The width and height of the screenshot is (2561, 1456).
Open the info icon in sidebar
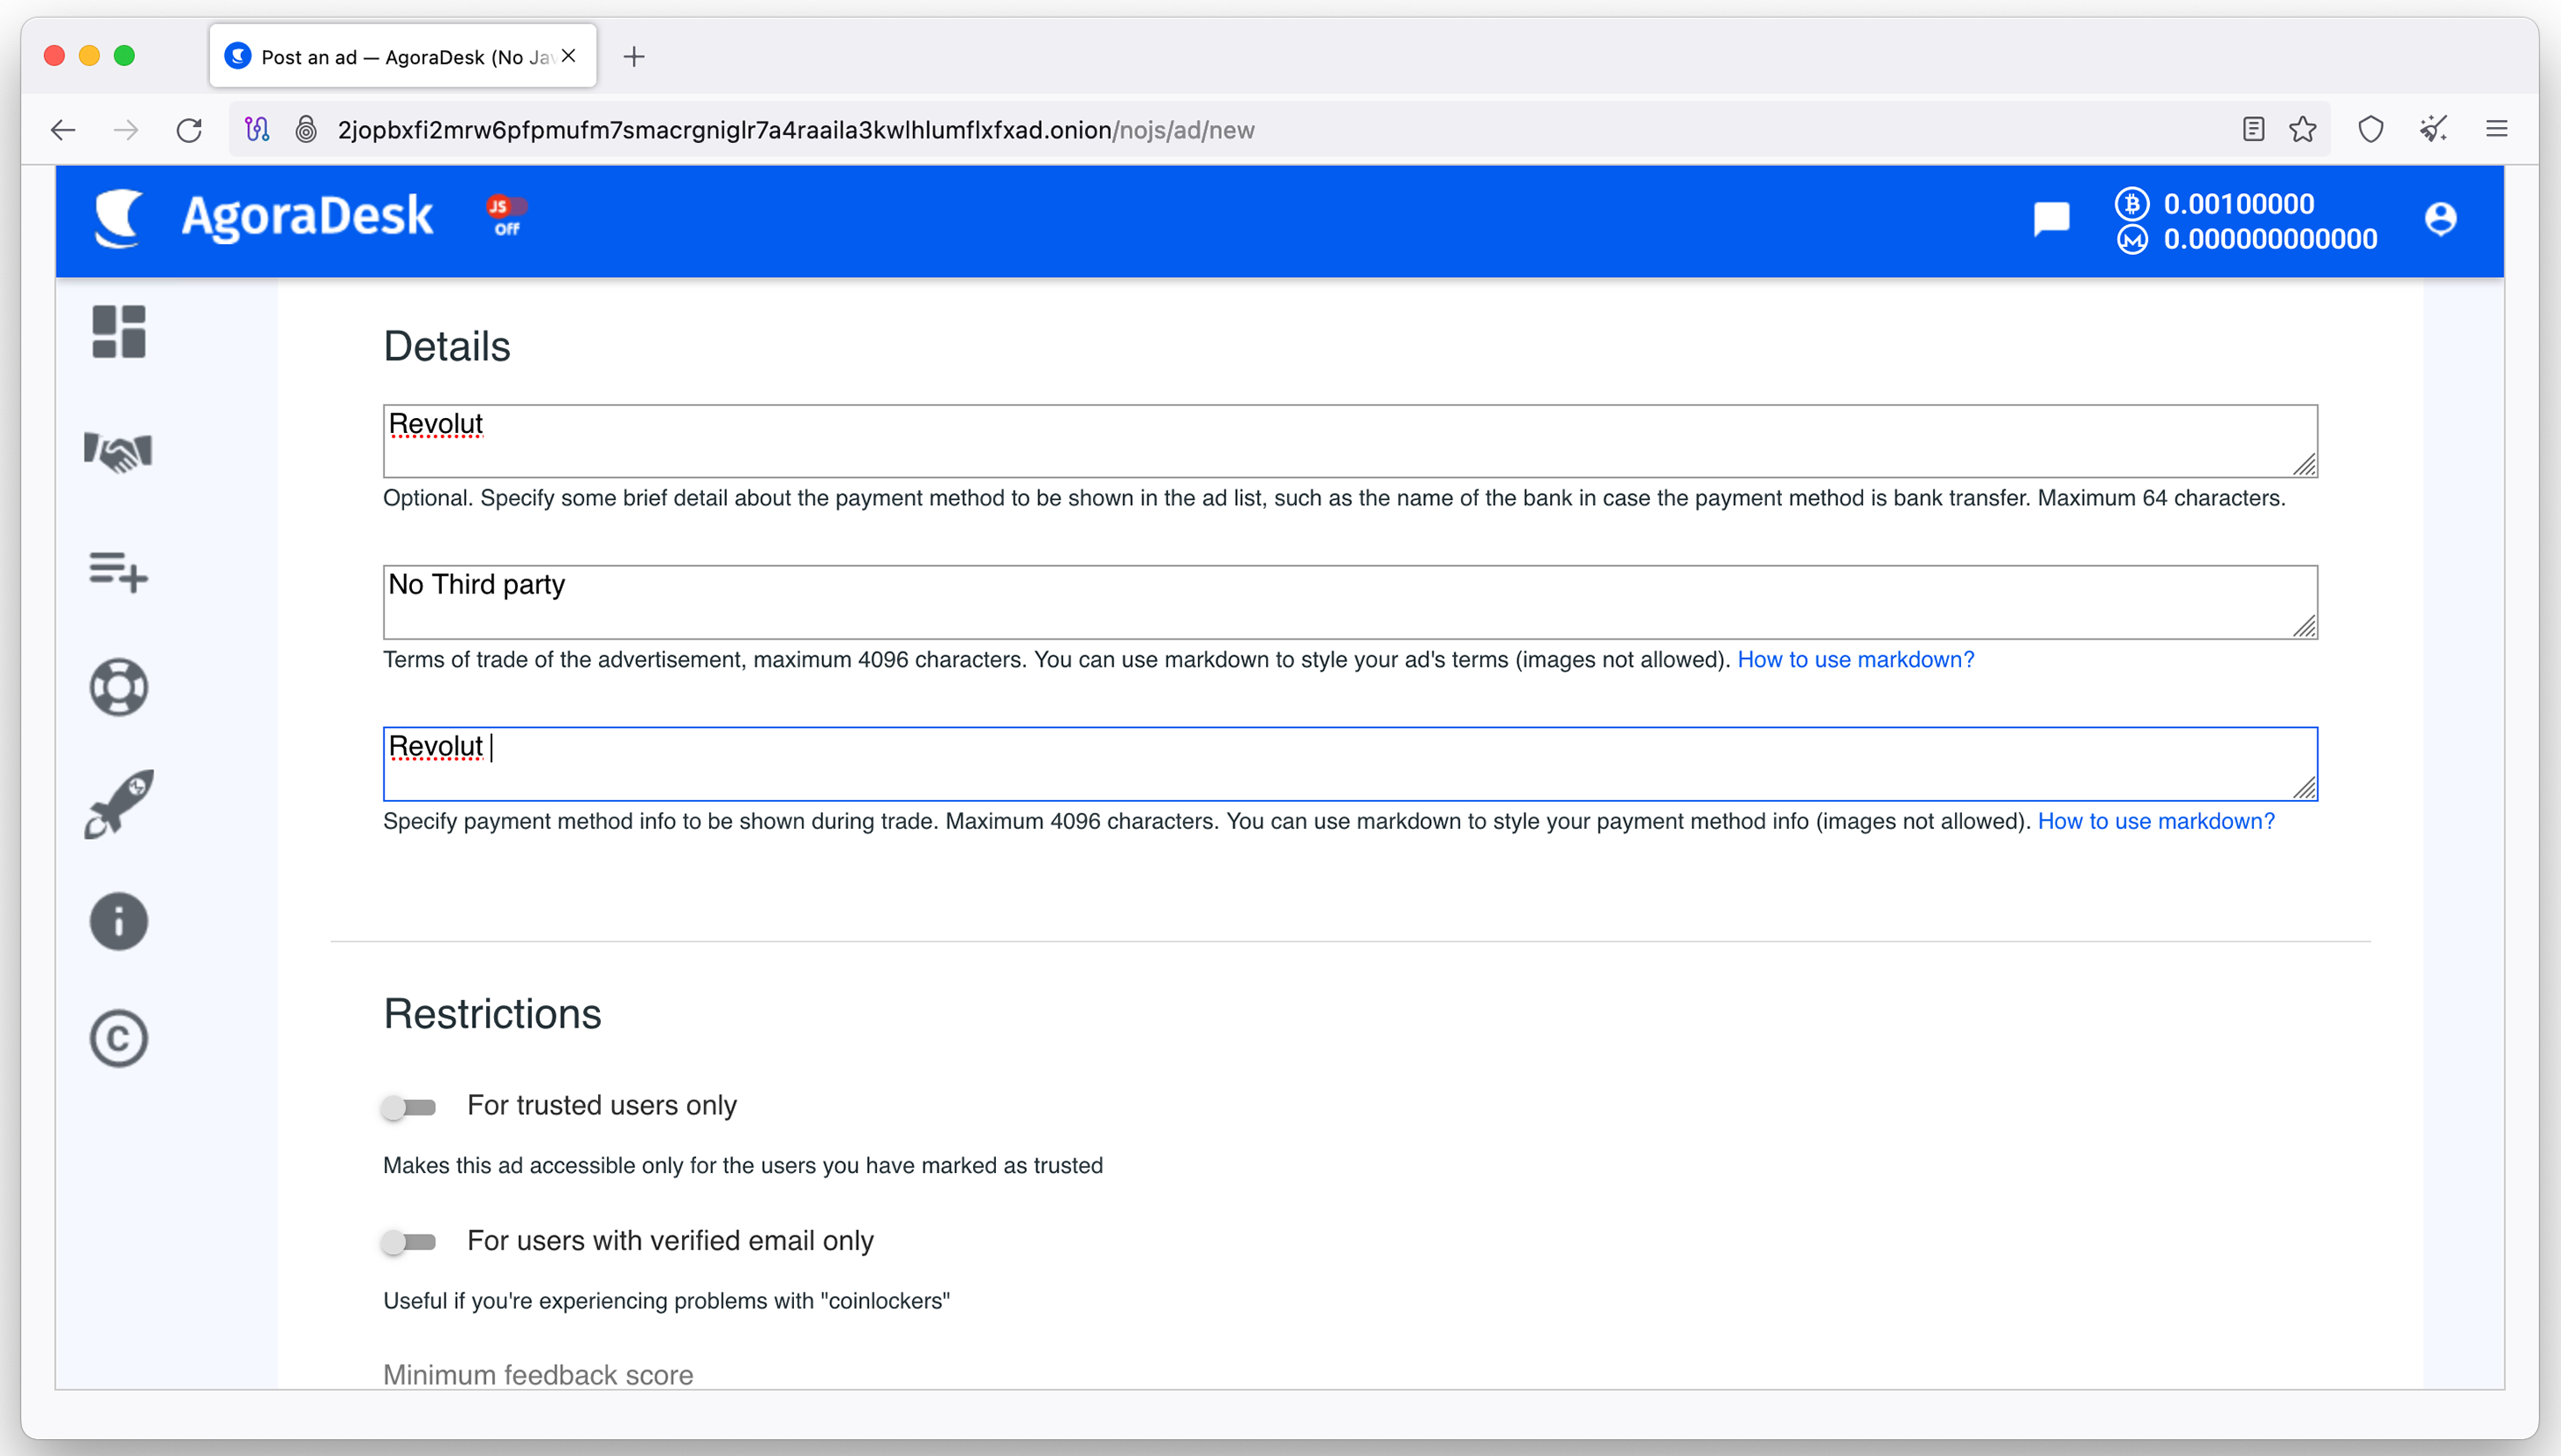pyautogui.click(x=119, y=921)
